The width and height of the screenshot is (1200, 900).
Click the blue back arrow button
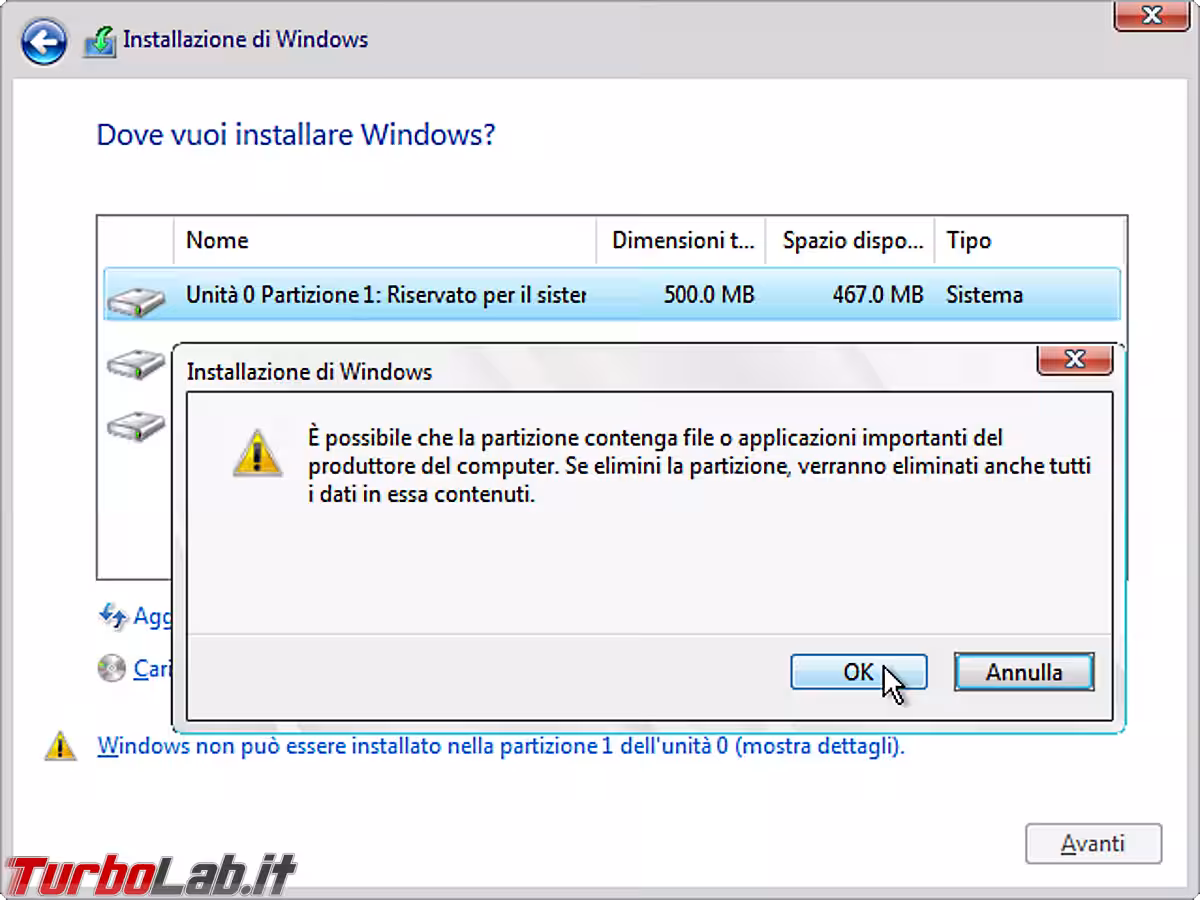tap(44, 42)
